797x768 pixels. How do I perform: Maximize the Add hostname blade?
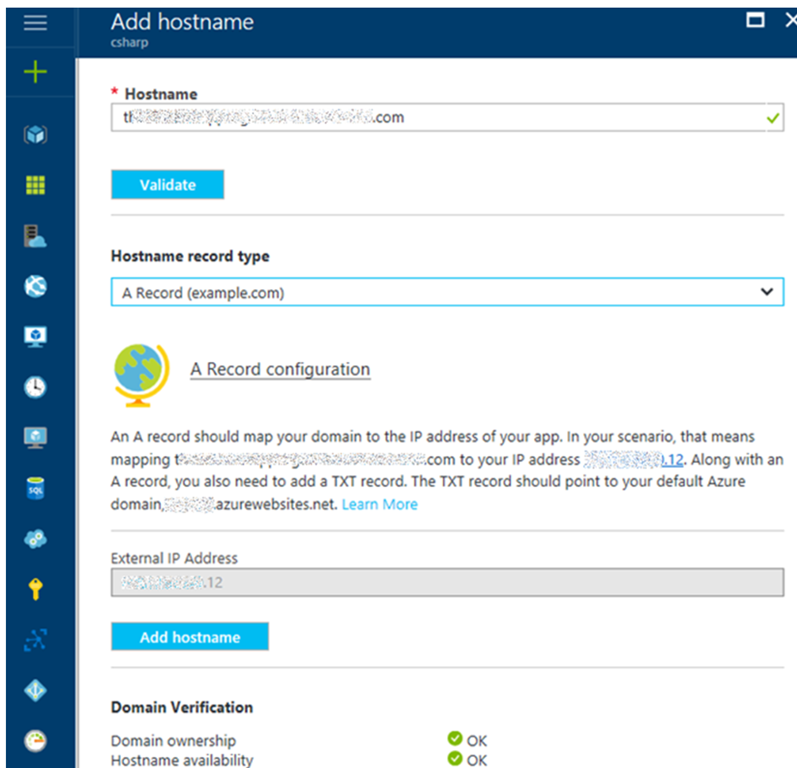pyautogui.click(x=756, y=20)
